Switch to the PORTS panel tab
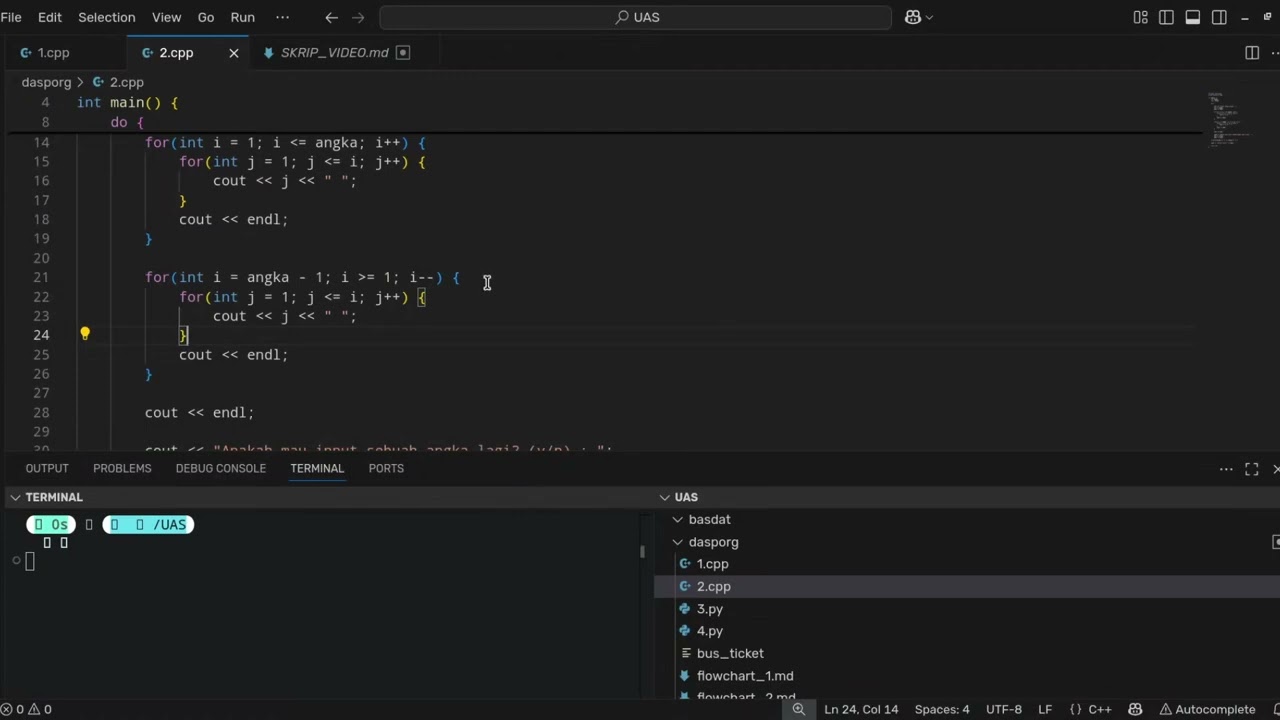This screenshot has height=720, width=1280. pyautogui.click(x=386, y=468)
